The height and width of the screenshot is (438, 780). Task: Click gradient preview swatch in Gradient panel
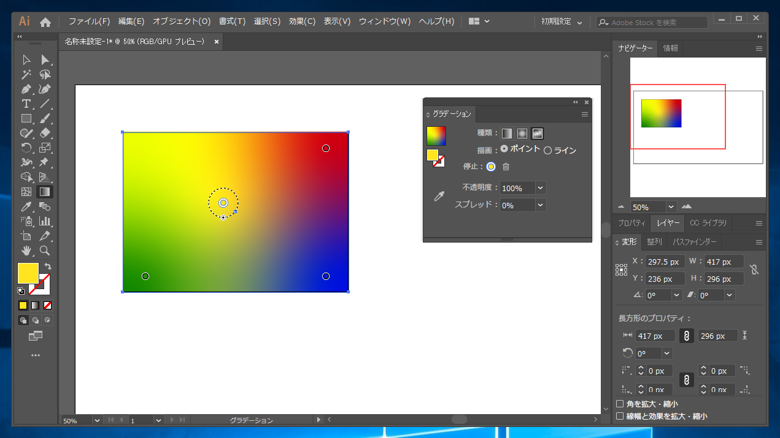(x=436, y=136)
